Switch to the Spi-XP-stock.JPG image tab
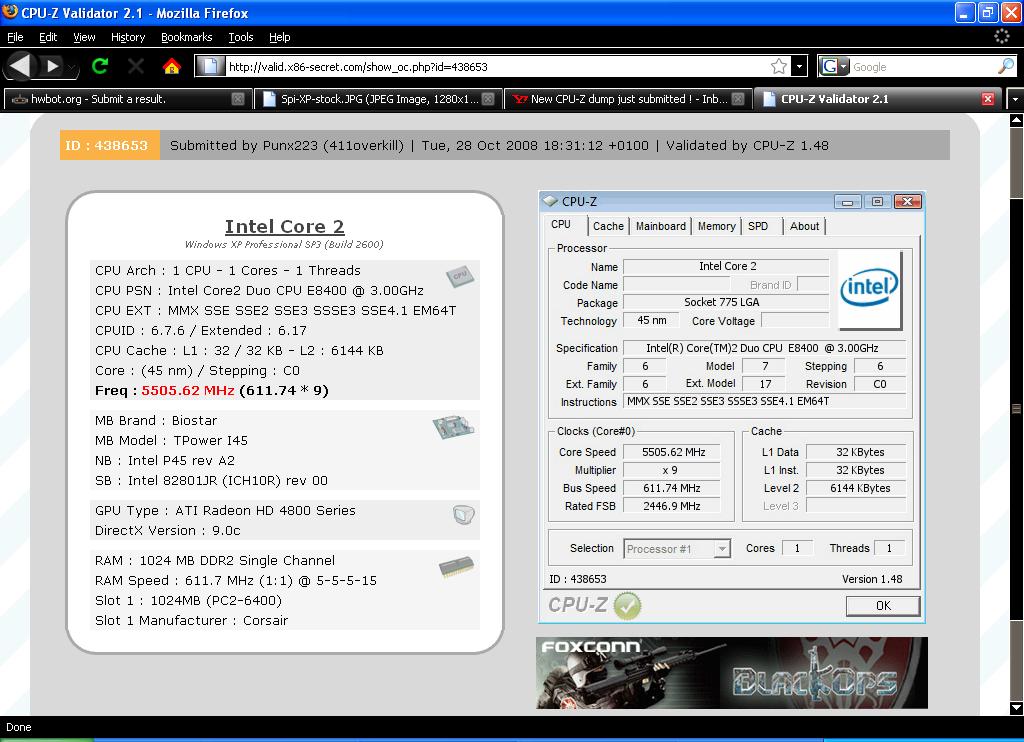 point(378,99)
